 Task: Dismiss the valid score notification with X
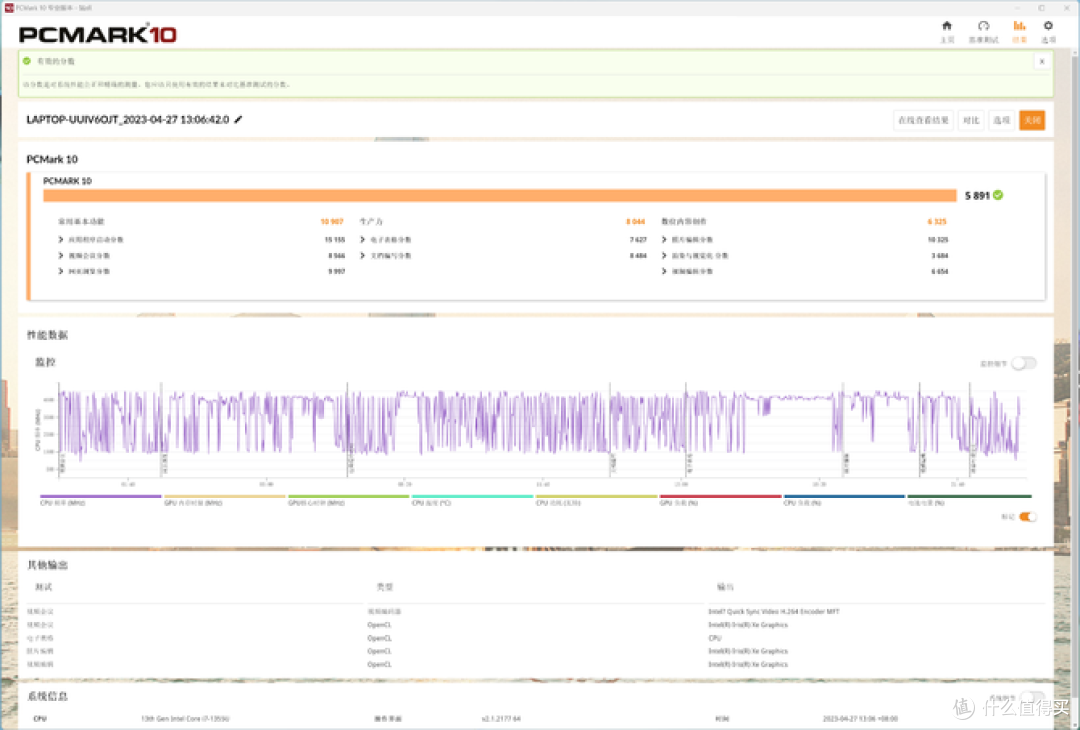tap(1041, 61)
